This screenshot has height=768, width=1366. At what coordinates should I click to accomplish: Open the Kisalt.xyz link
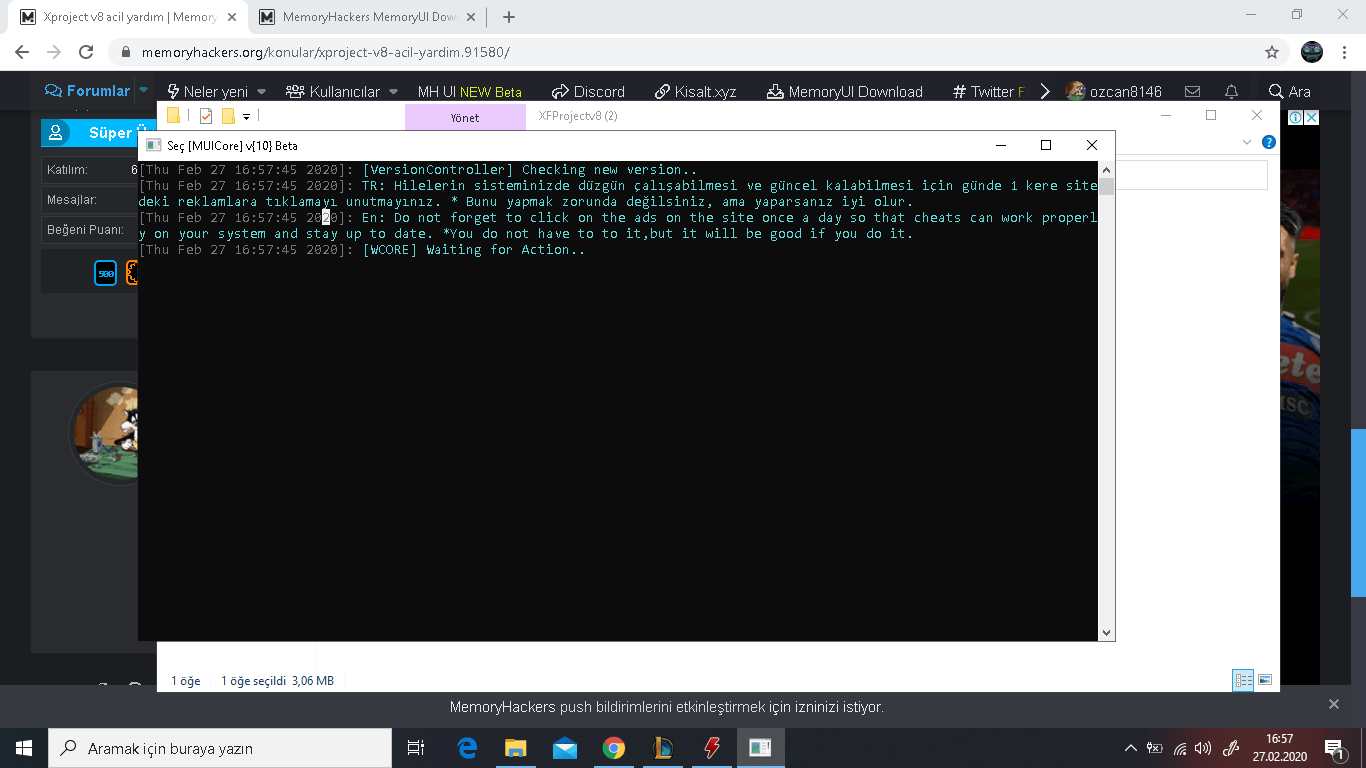(696, 92)
